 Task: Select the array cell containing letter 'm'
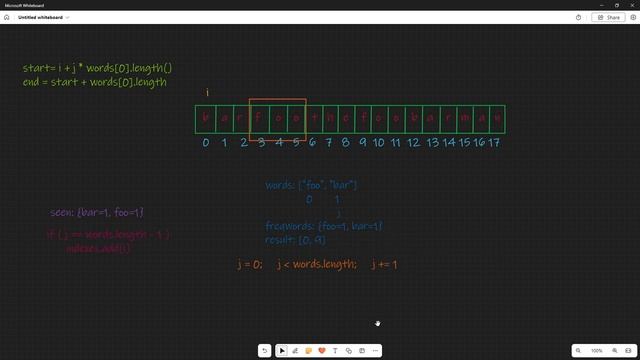coord(465,119)
